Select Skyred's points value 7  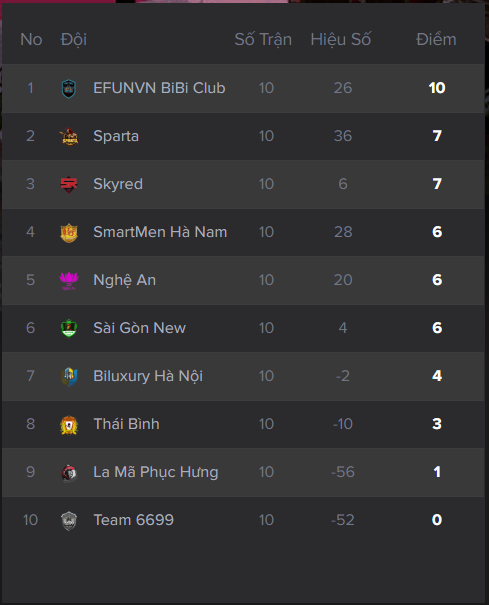click(x=437, y=184)
